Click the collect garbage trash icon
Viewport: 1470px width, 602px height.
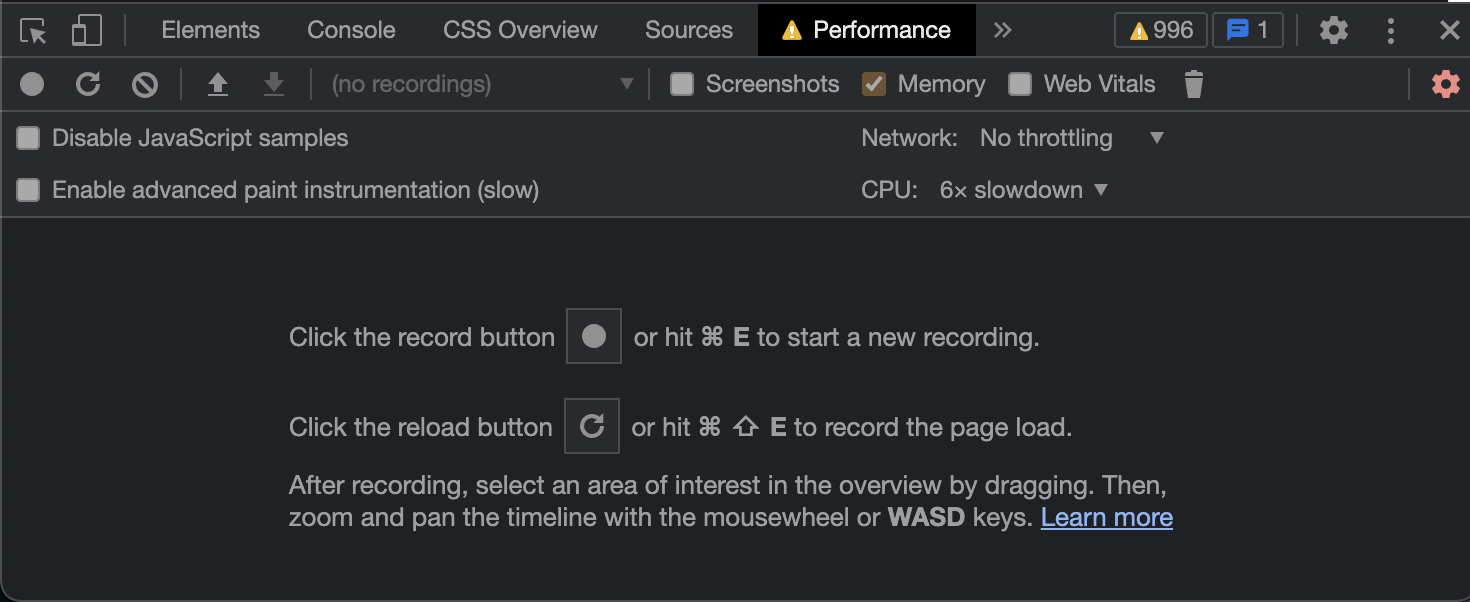1193,84
